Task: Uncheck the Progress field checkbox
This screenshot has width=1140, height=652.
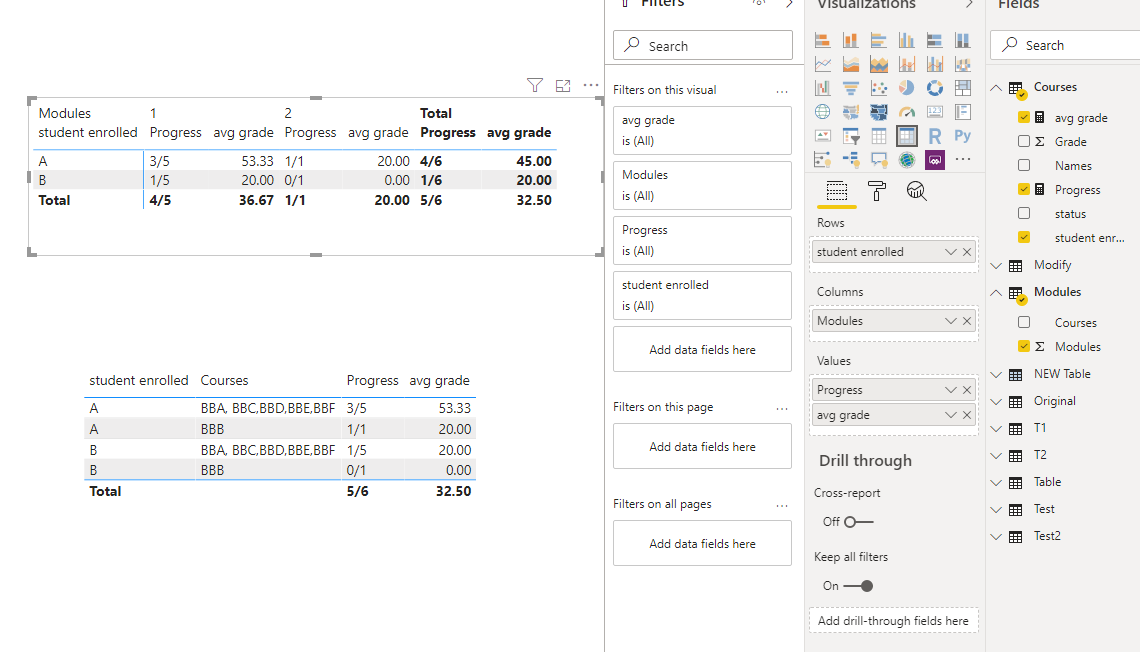Action: [1024, 189]
